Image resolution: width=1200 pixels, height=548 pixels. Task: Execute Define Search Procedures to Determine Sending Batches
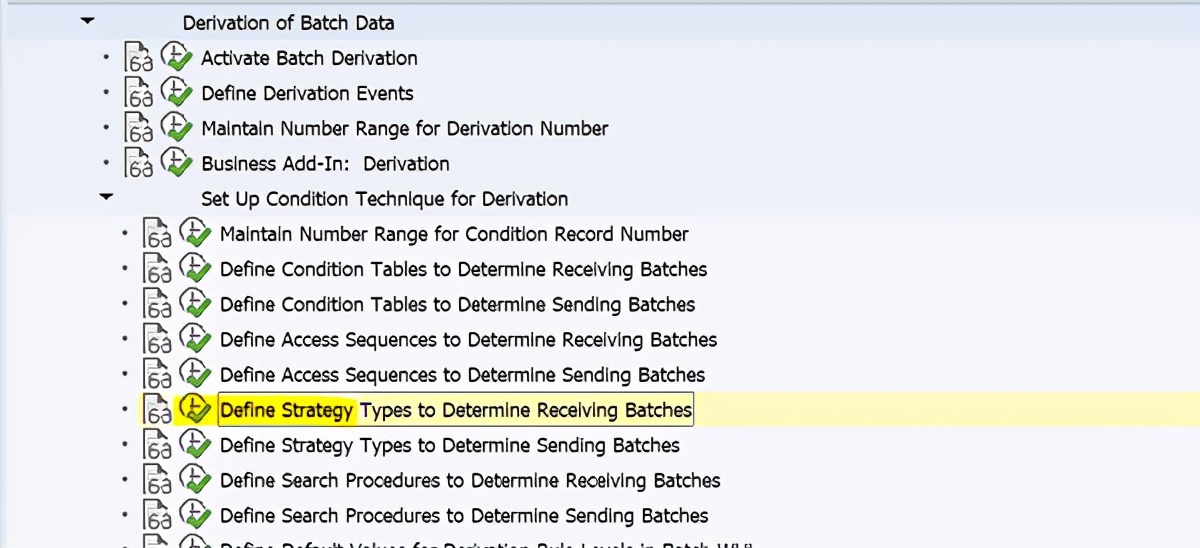[195, 516]
